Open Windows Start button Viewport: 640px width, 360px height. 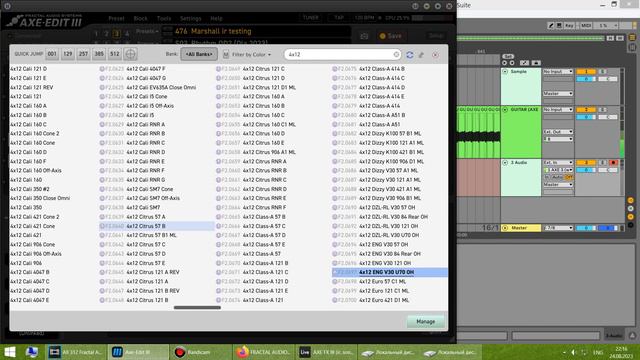10,352
